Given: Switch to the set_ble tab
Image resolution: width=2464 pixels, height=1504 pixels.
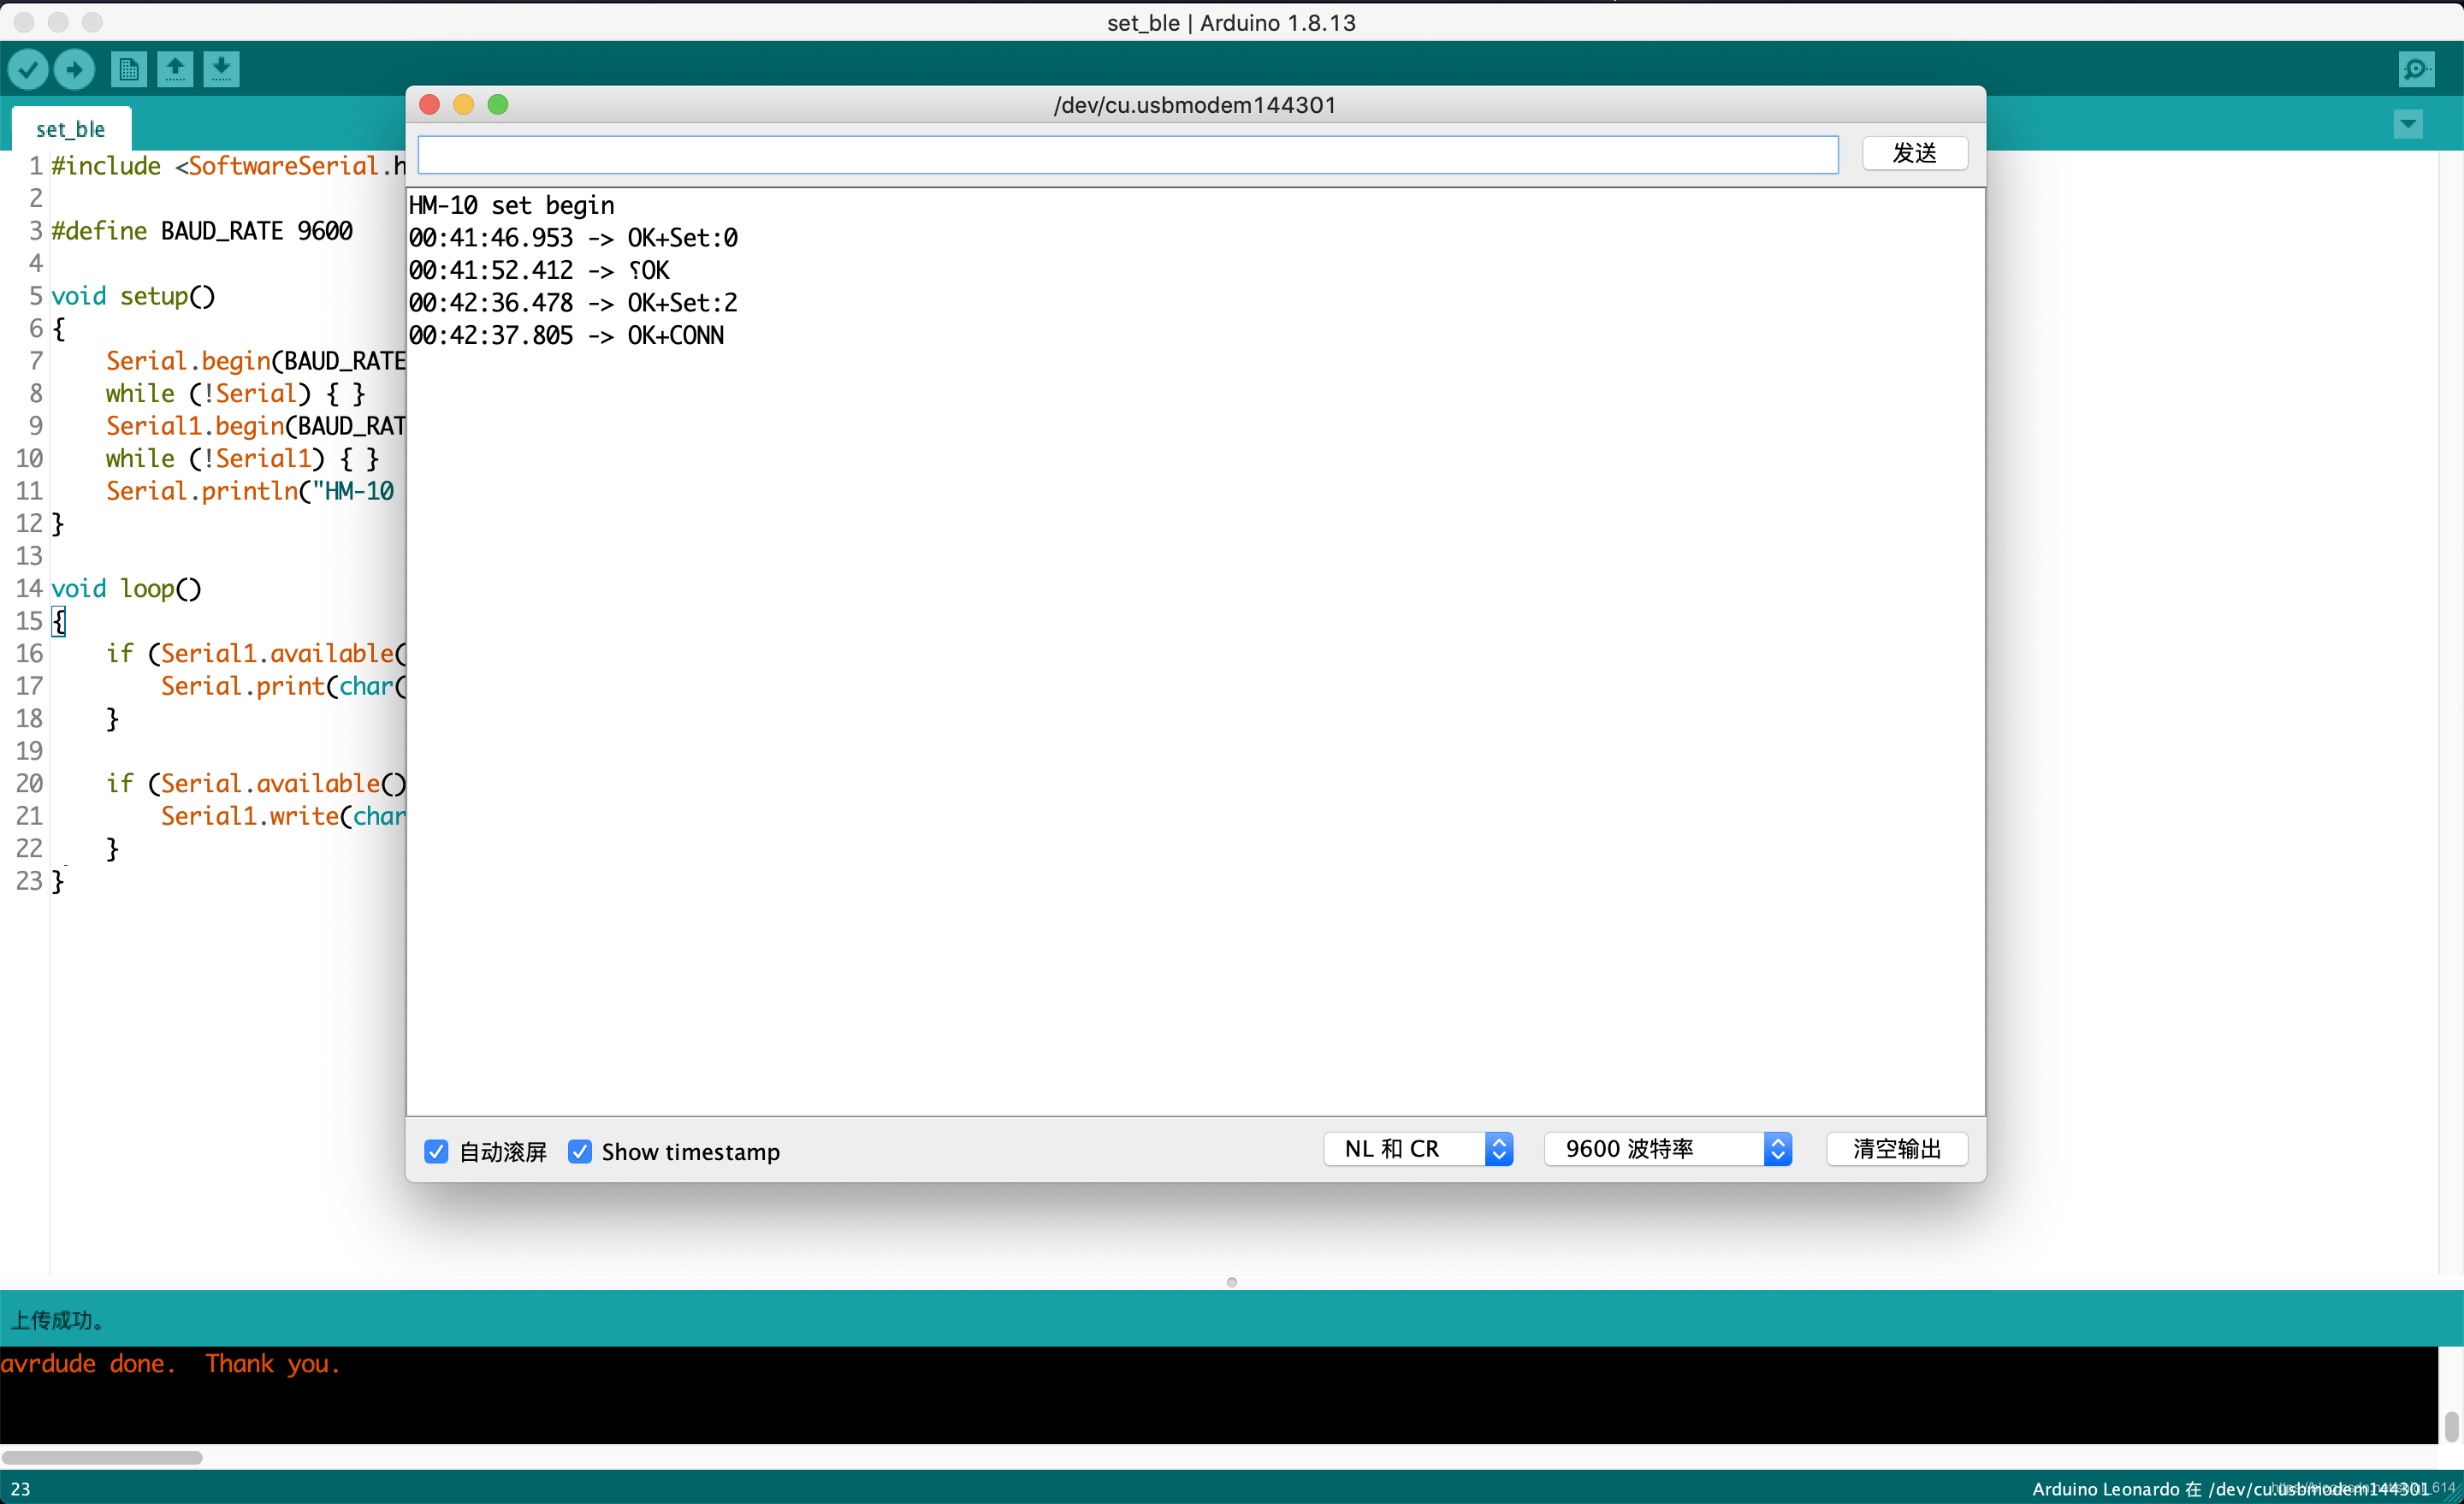Looking at the screenshot, I should click(71, 129).
